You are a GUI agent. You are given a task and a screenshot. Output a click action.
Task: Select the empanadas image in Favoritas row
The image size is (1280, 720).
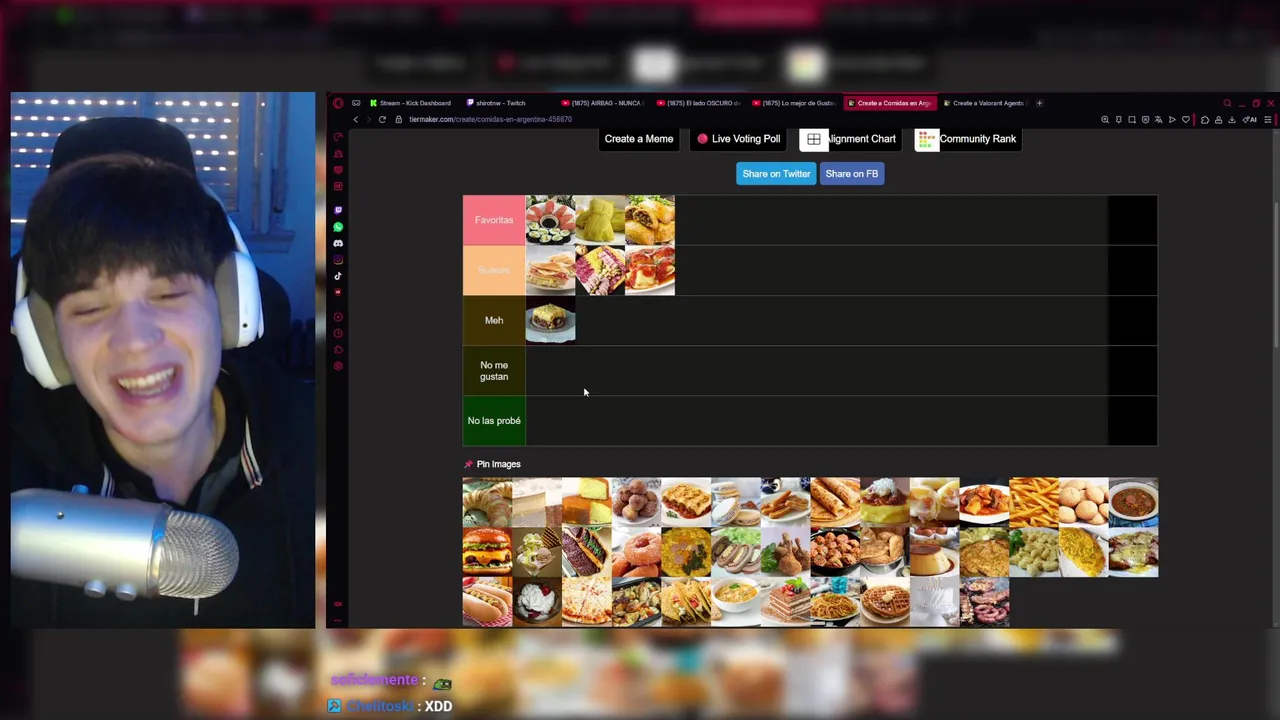pyautogui.click(x=650, y=220)
